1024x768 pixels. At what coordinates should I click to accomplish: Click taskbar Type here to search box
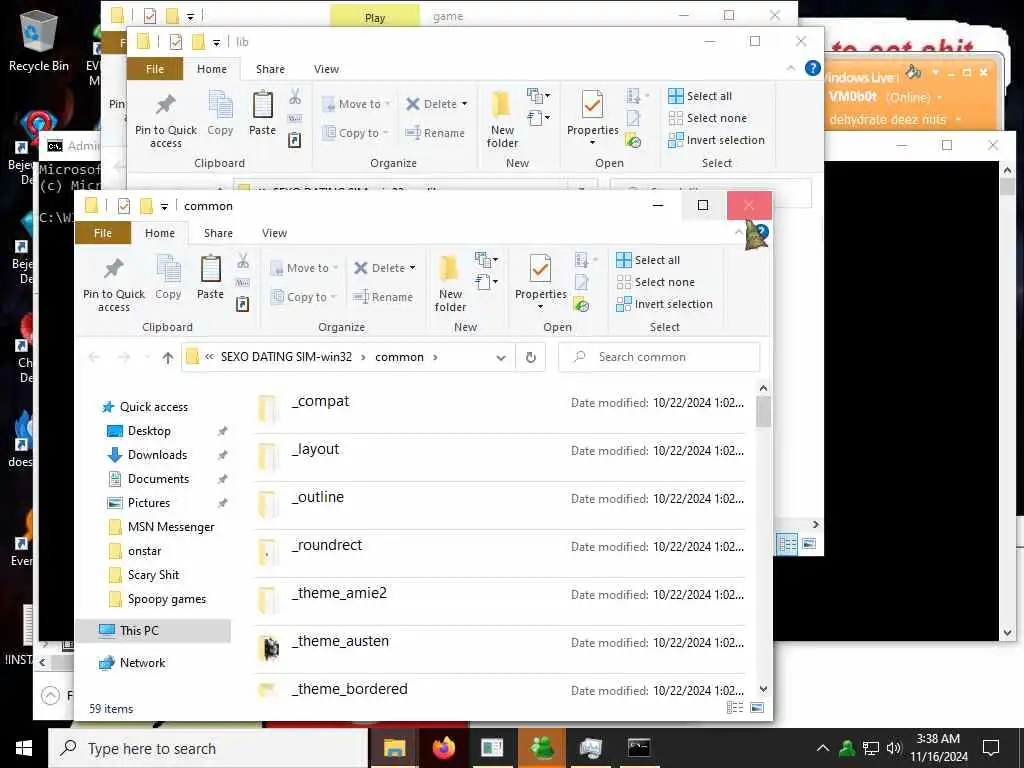(208, 748)
